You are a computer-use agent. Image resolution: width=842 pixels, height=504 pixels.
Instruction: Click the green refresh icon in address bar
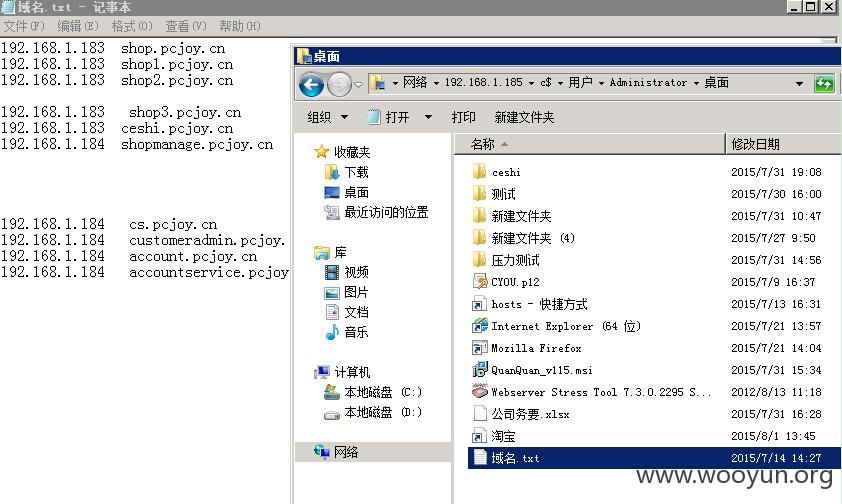[x=824, y=84]
